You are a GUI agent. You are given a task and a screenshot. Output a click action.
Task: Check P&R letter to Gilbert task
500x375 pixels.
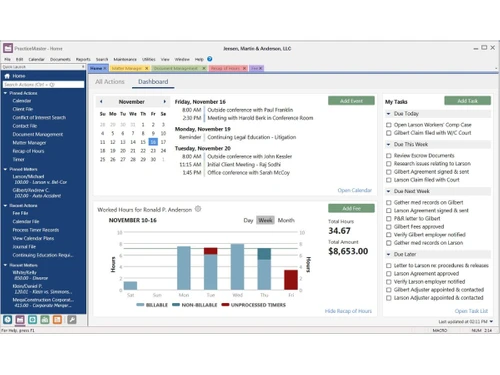click(389, 219)
